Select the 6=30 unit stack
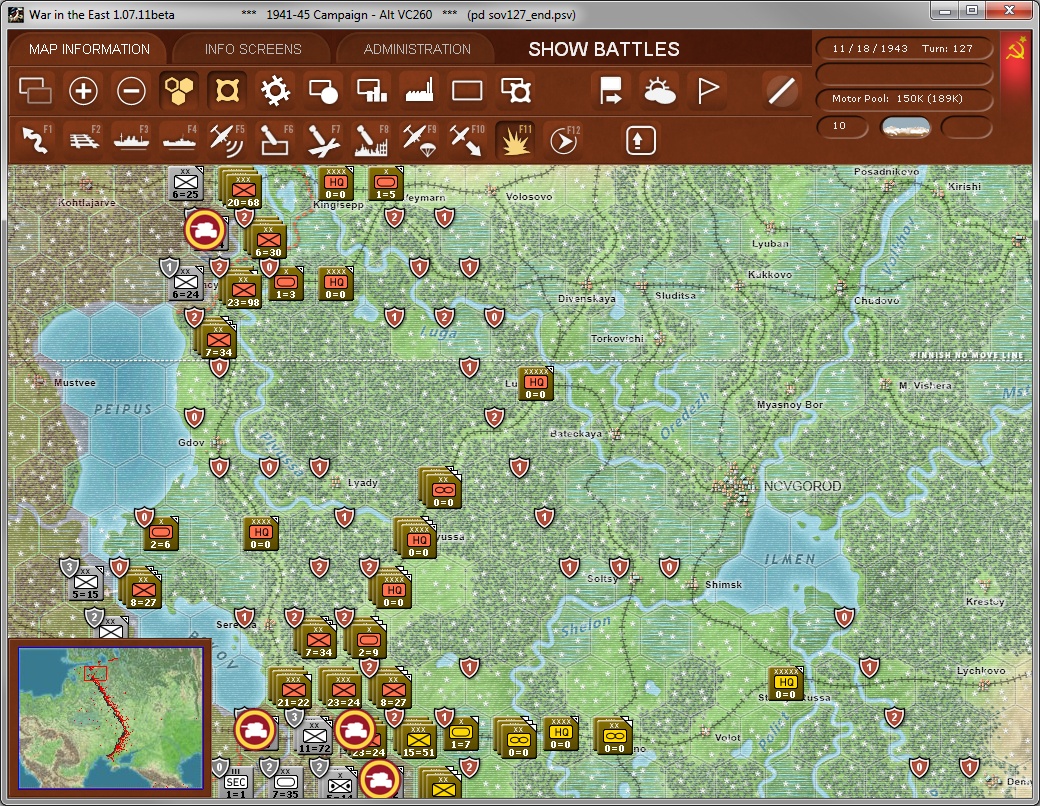1040x806 pixels. [x=268, y=239]
